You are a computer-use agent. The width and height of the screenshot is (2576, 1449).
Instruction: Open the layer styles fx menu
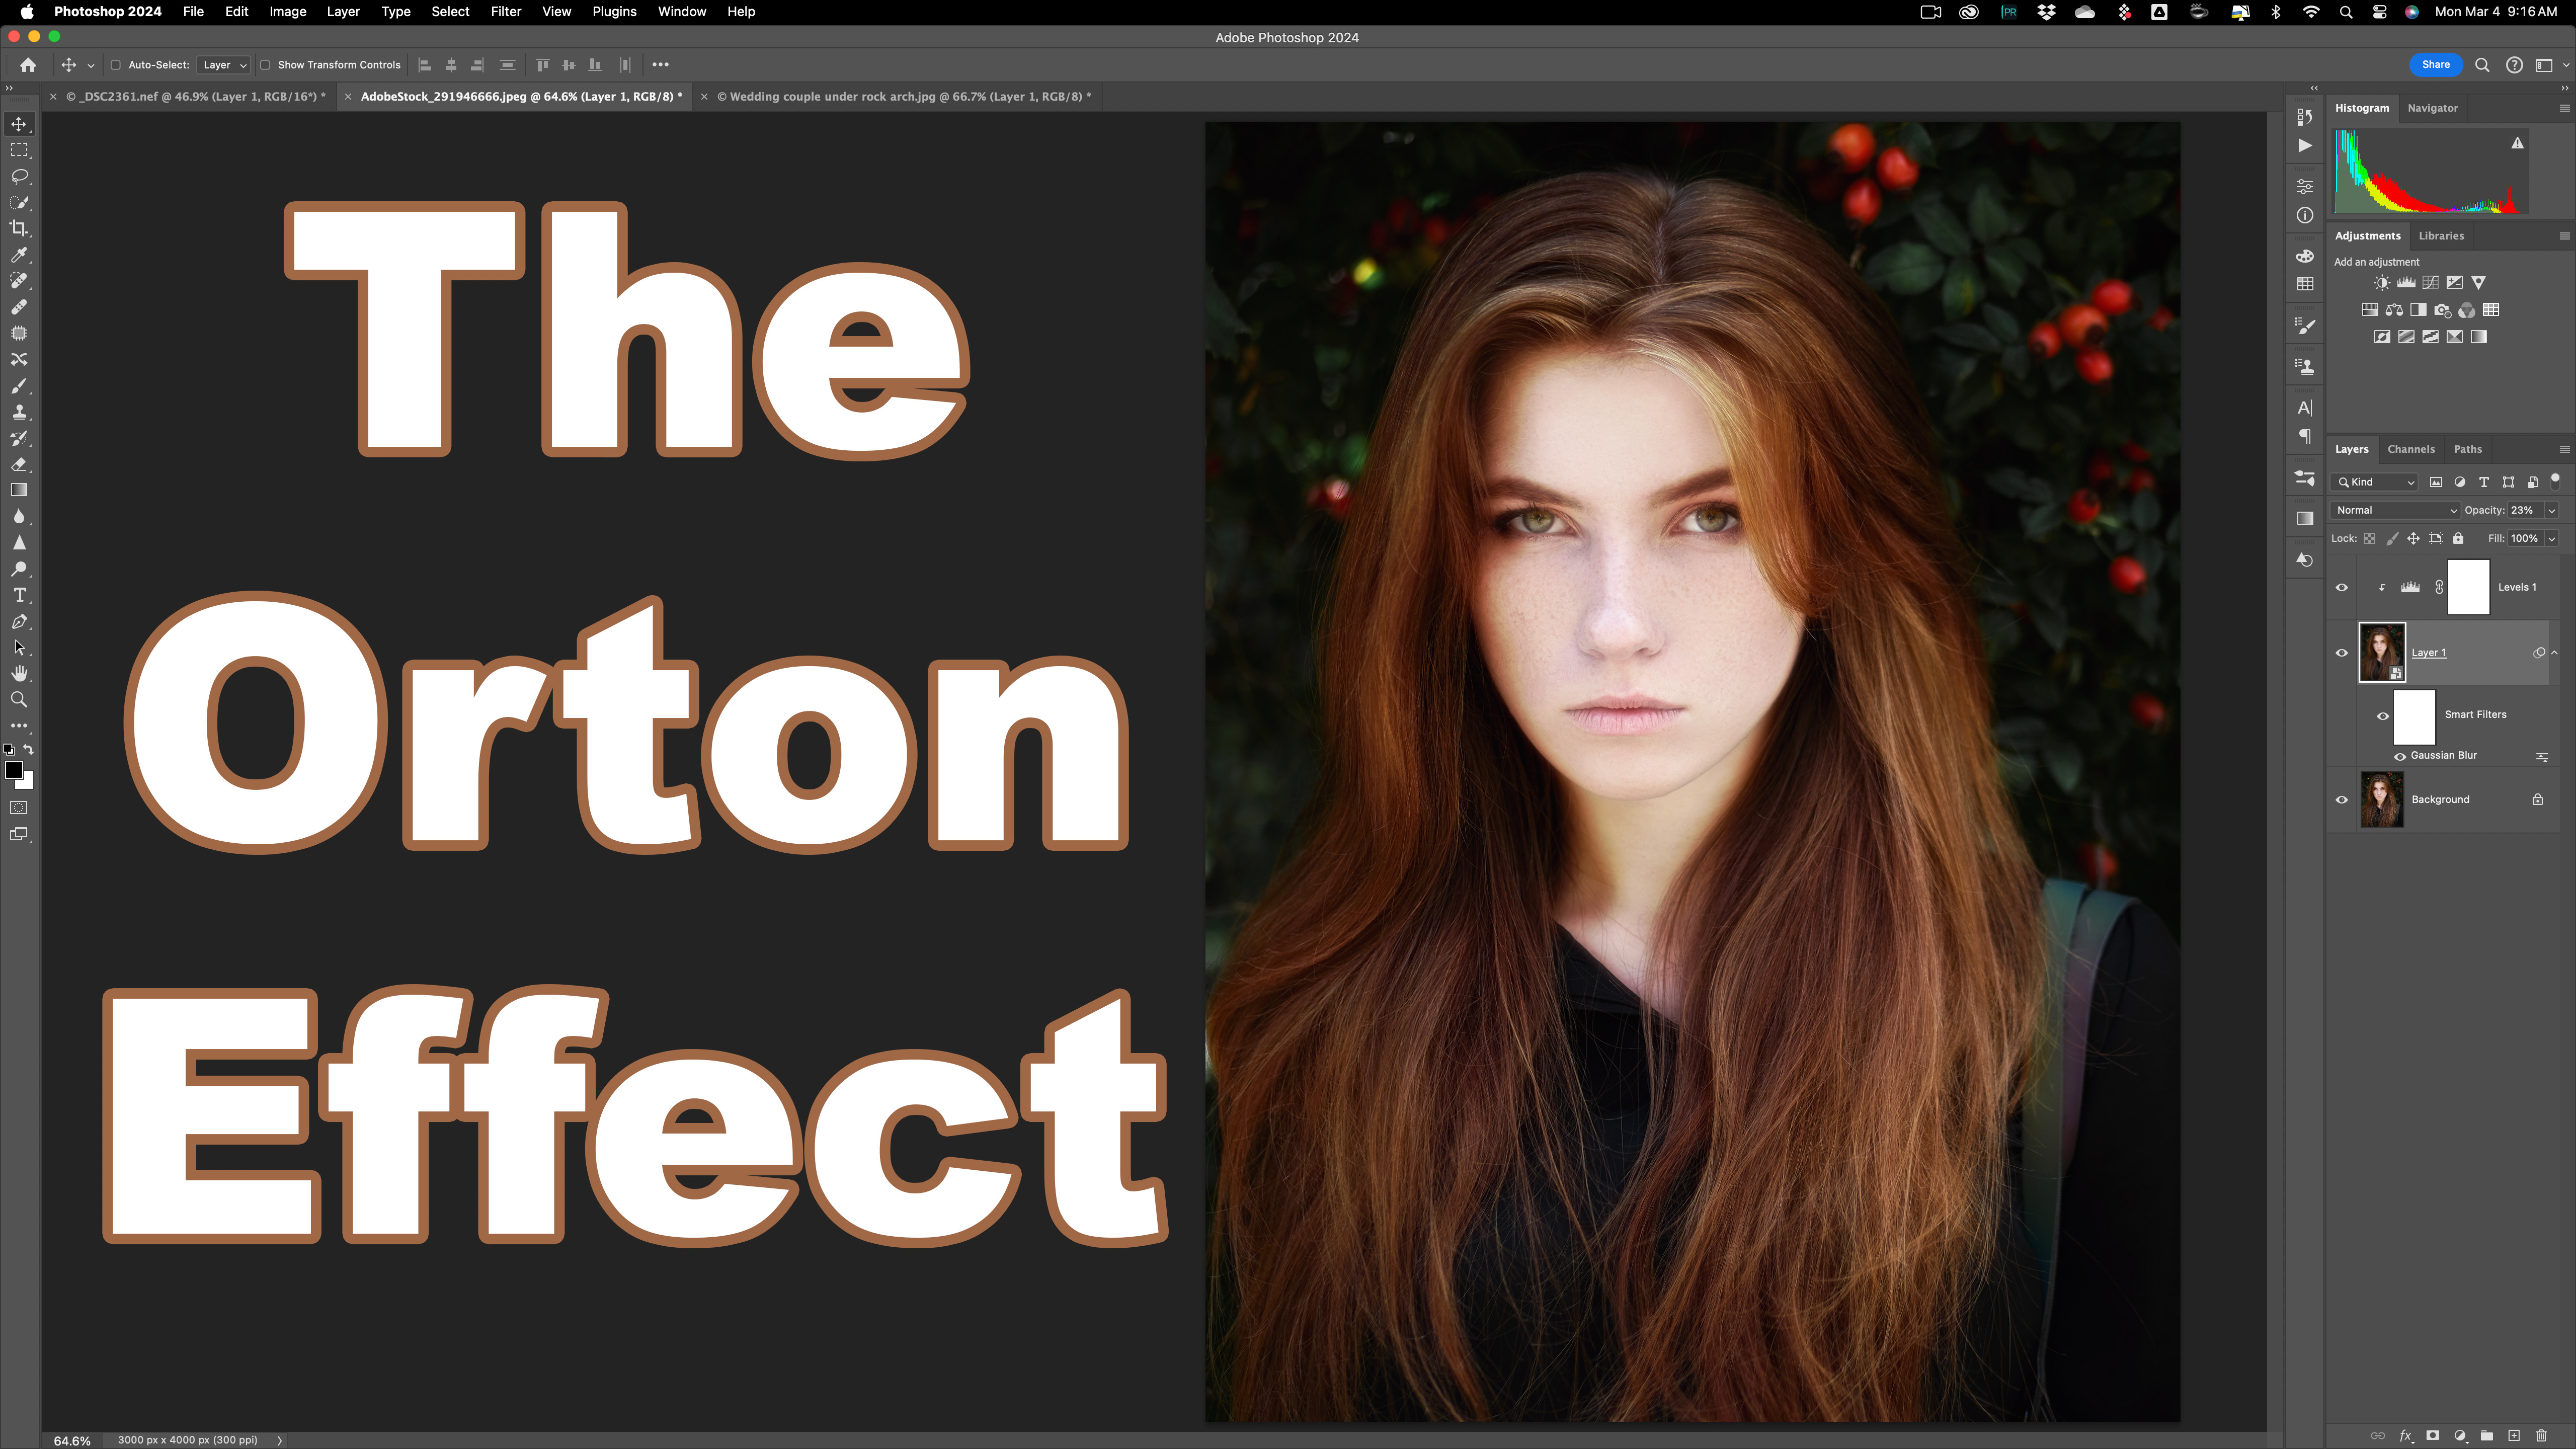tap(2406, 1436)
